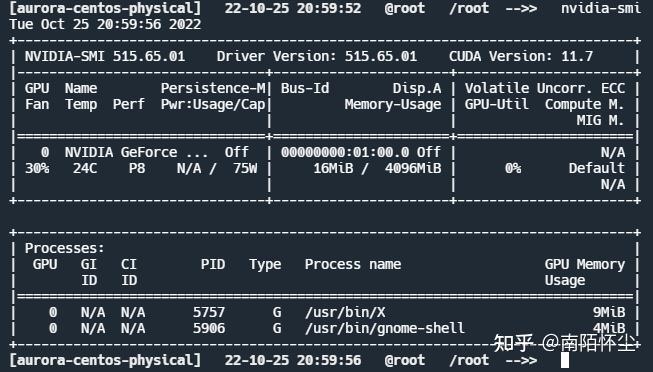Click the CUDA Version 11.7 label
Image resolution: width=653 pixels, height=372 pixels.
click(x=521, y=56)
